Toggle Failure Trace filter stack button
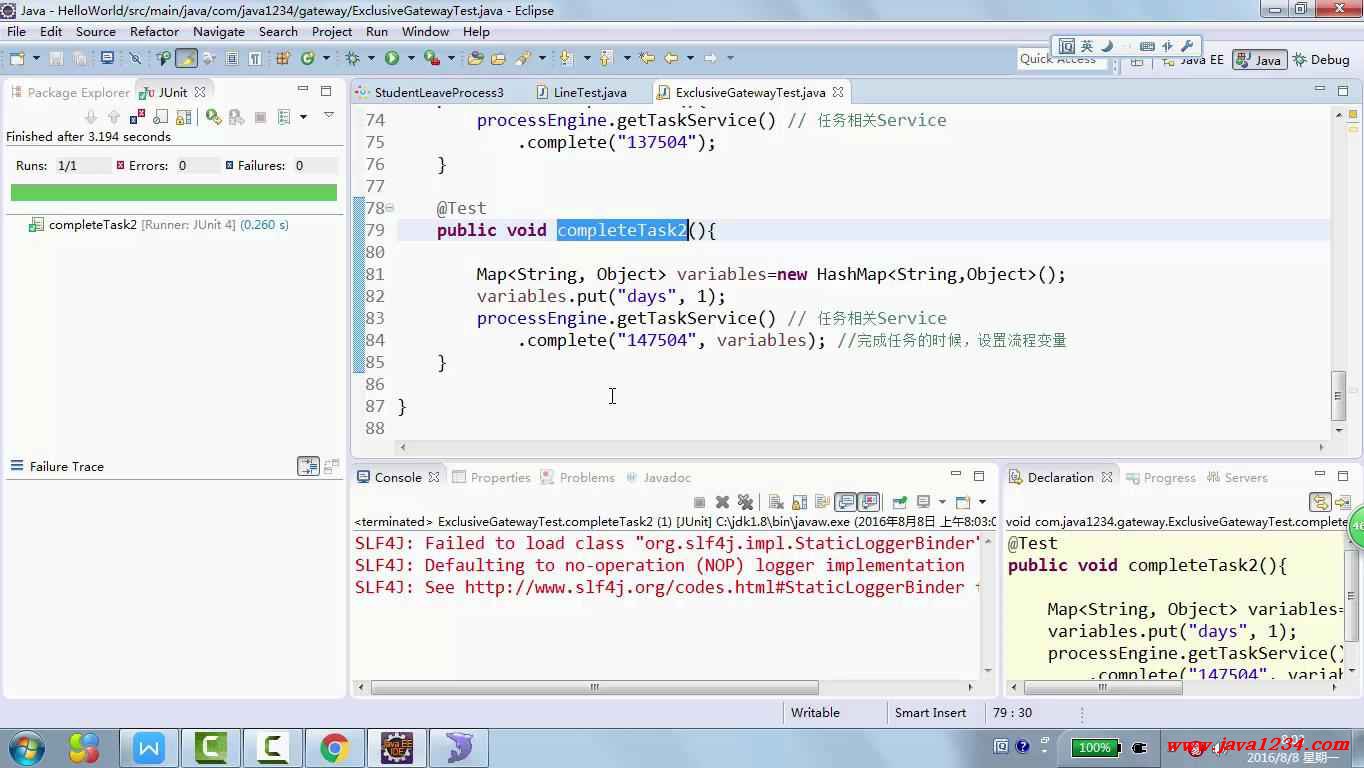Screen dimensions: 1364x768 point(308,467)
